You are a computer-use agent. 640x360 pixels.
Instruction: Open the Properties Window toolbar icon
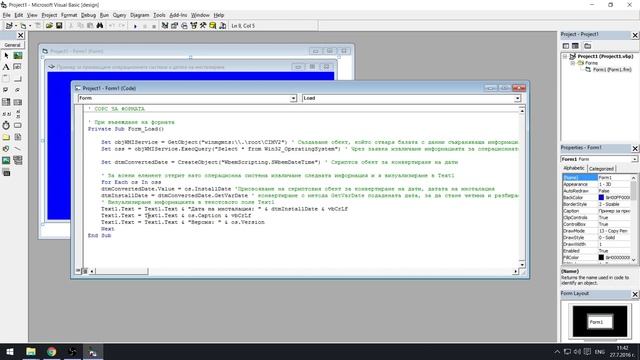pyautogui.click(x=174, y=26)
